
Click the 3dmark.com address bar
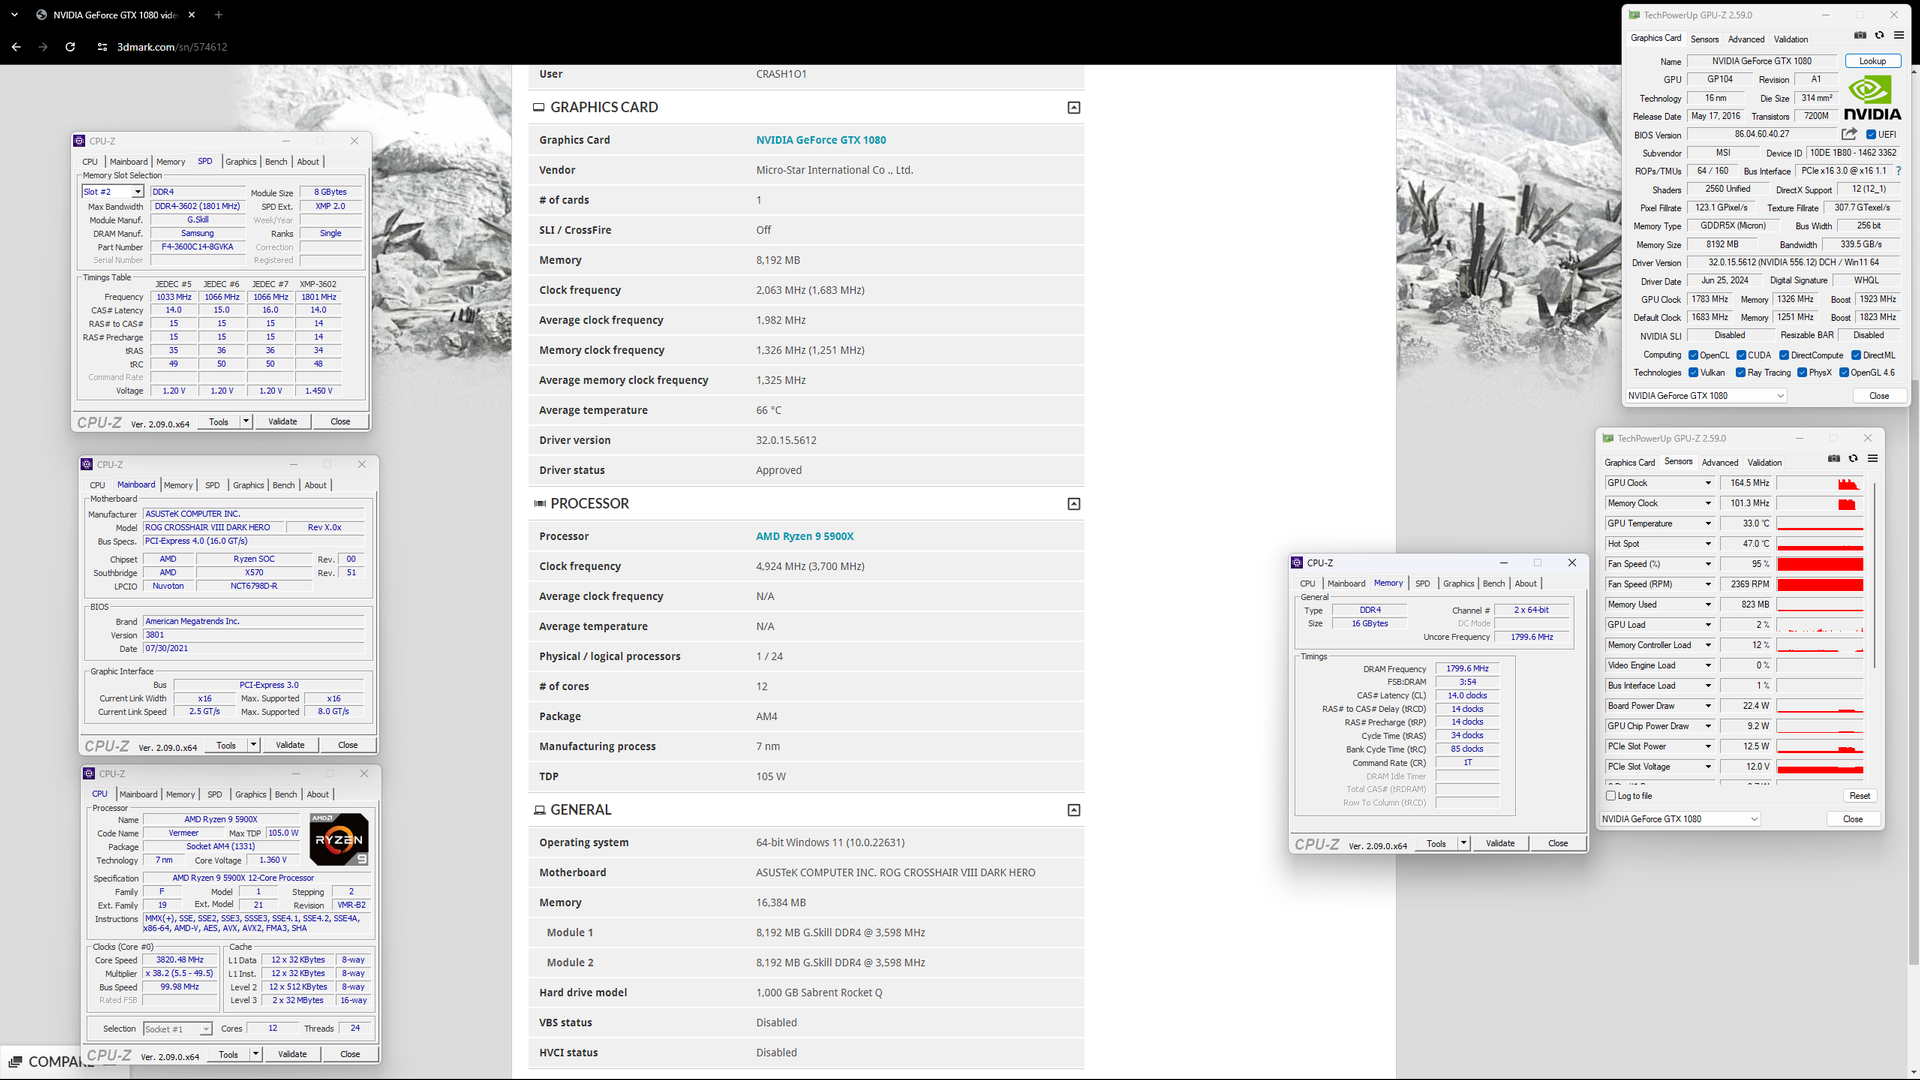click(x=172, y=47)
